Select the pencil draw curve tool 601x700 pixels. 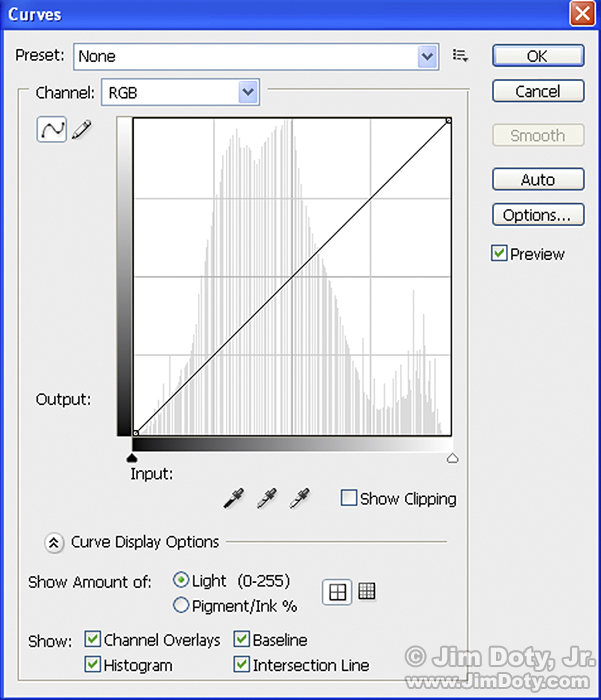(82, 129)
